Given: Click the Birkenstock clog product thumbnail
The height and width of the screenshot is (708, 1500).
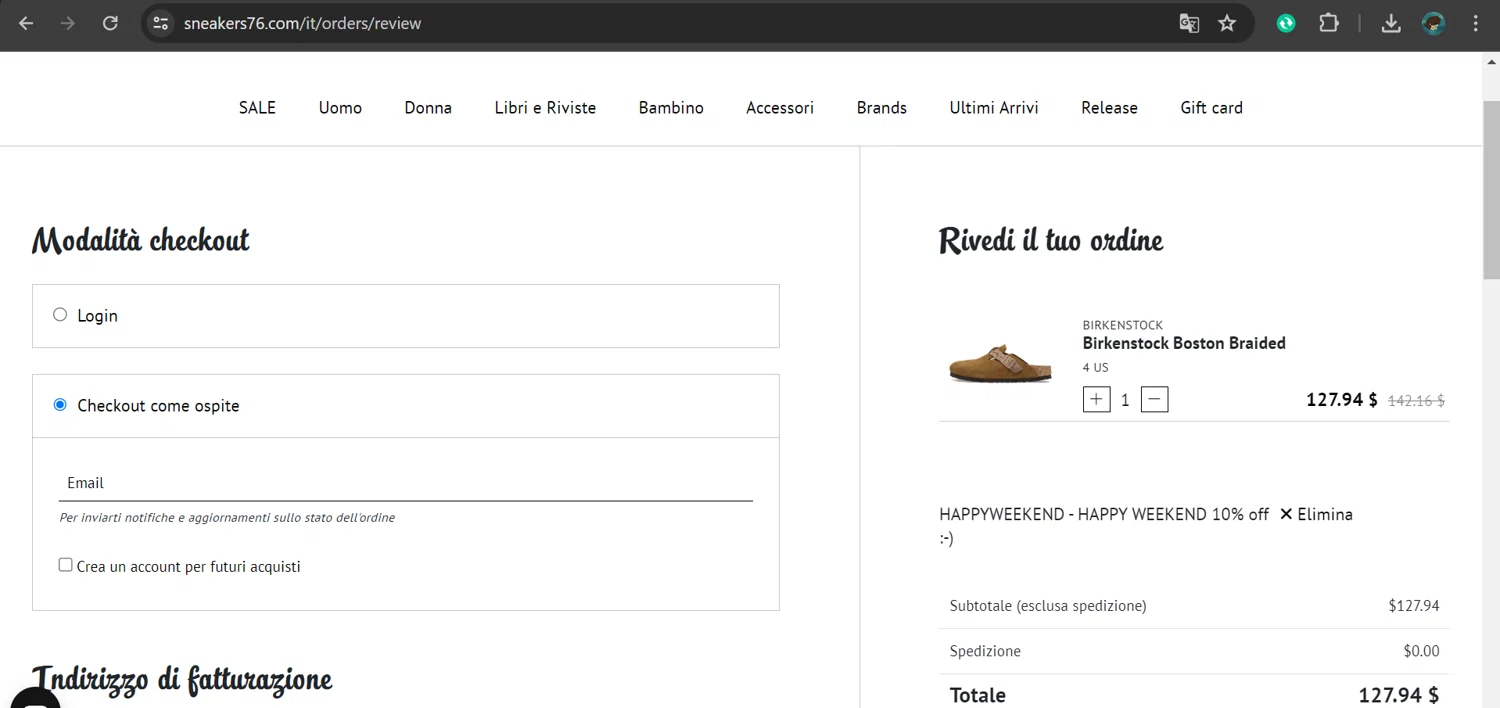Looking at the screenshot, I should [x=1000, y=363].
